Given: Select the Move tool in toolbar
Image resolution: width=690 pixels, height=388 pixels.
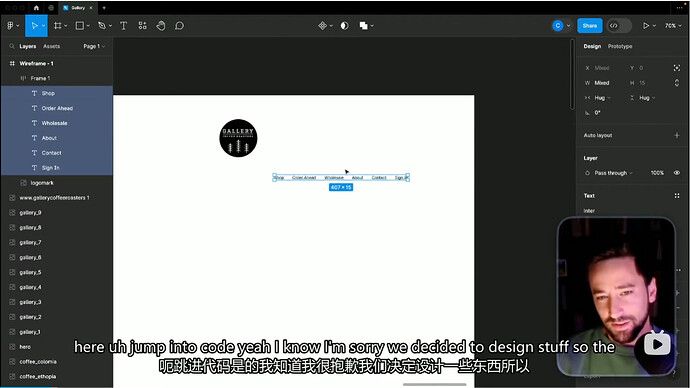Looking at the screenshot, I should tap(34, 26).
